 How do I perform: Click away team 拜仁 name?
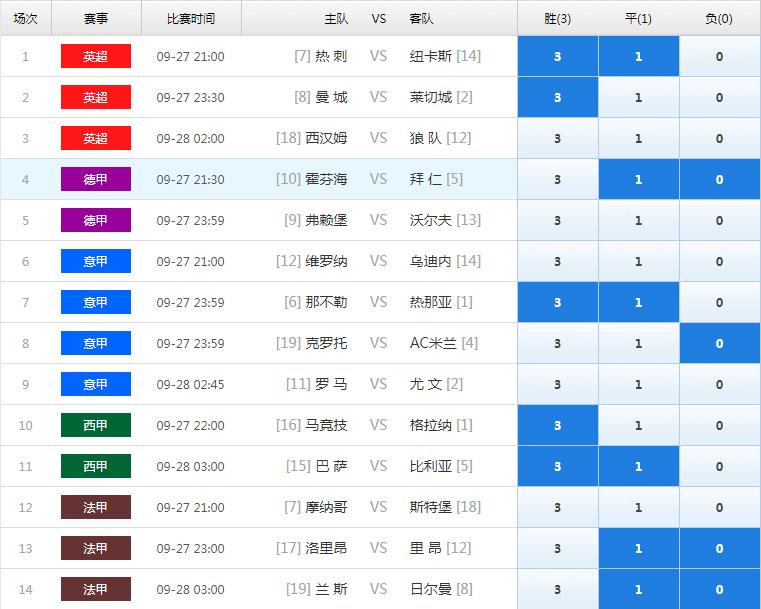[426, 180]
